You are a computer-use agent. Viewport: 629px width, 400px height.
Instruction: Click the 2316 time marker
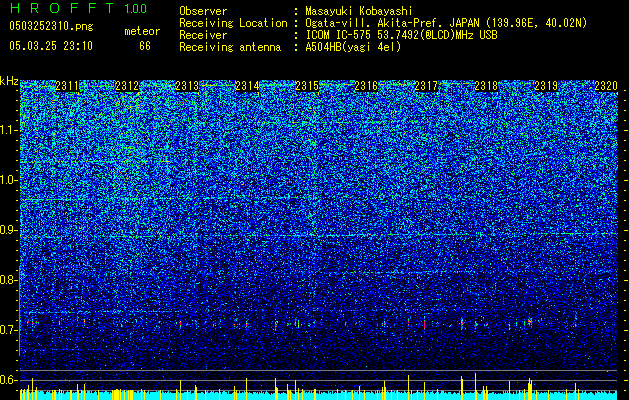[366, 86]
